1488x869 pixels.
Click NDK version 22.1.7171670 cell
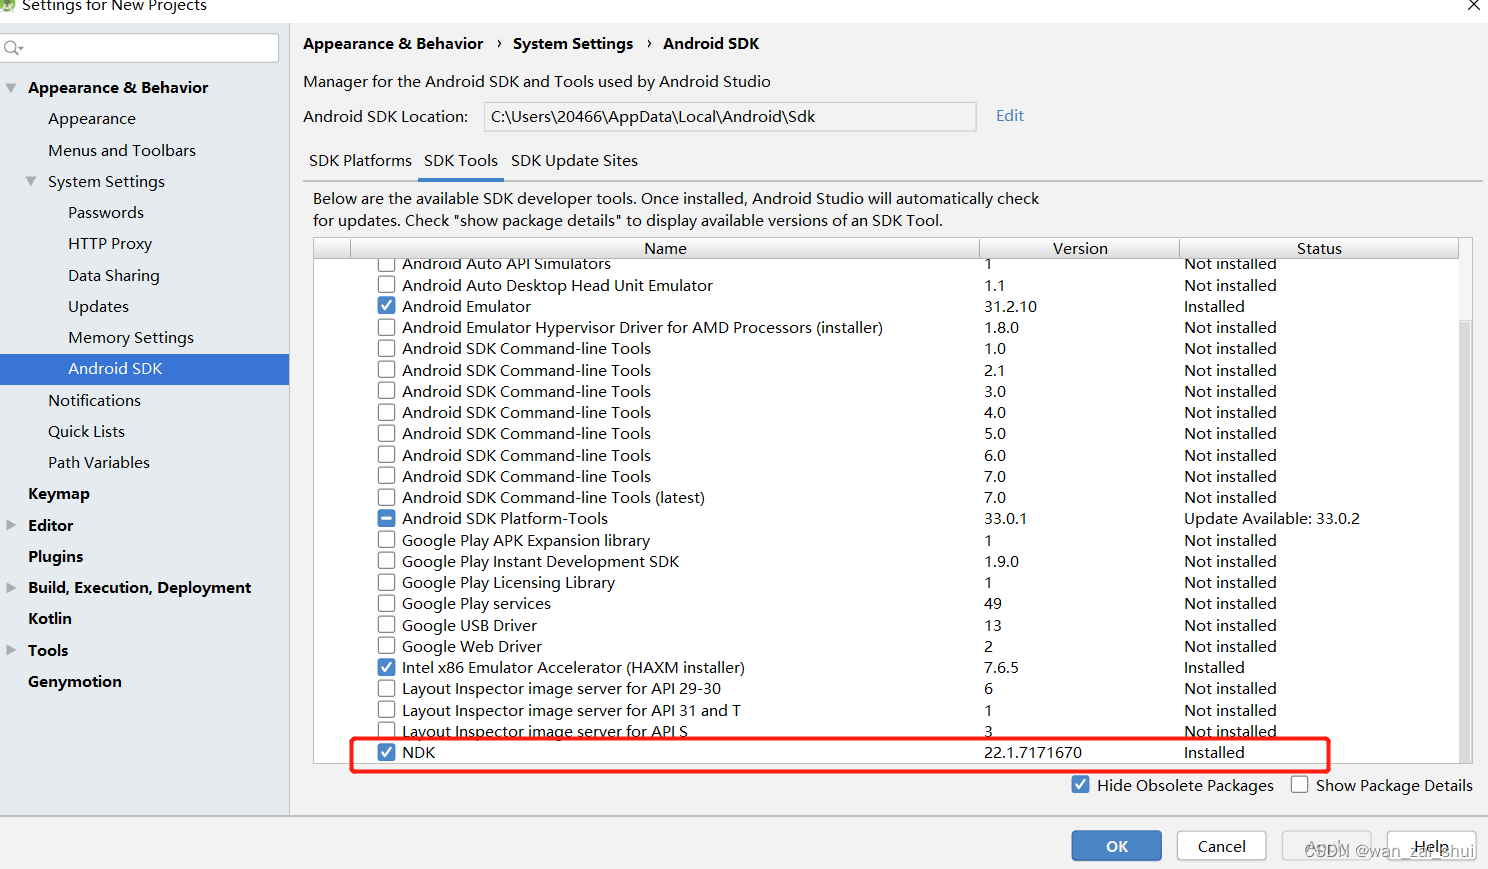click(1033, 752)
